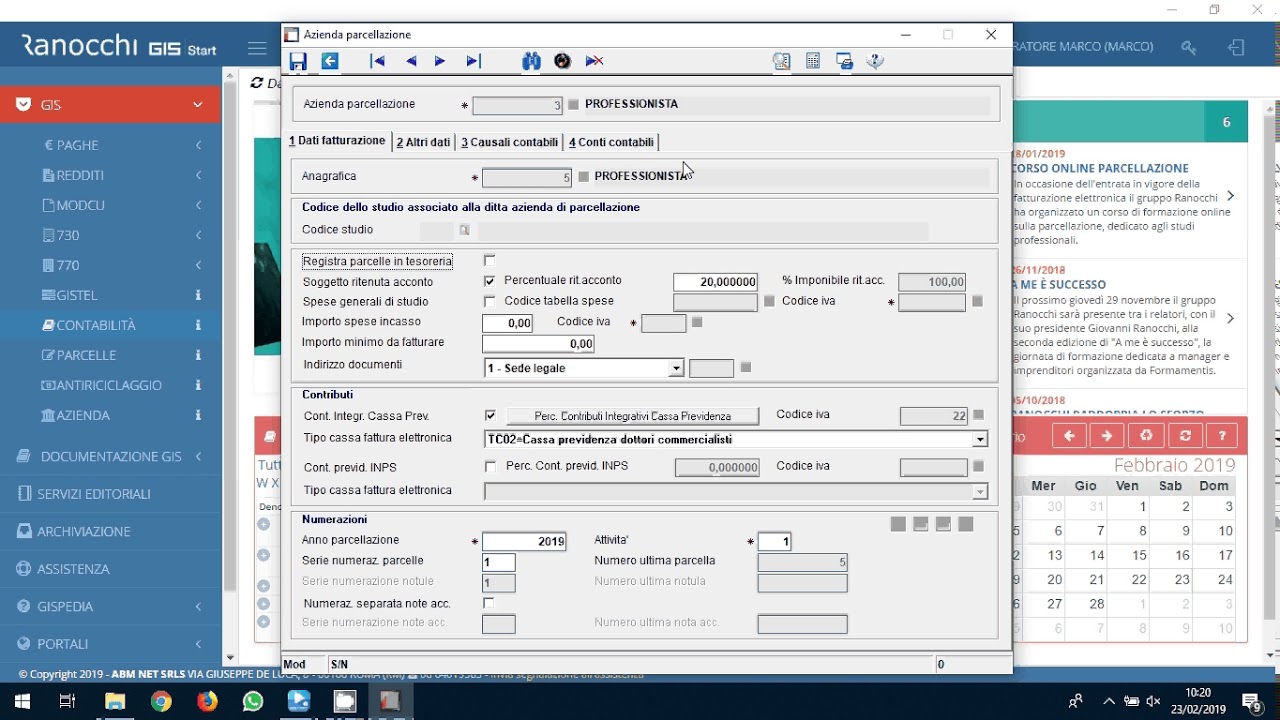Click the delete record arrow-with-X icon
This screenshot has width=1280, height=720.
click(594, 62)
